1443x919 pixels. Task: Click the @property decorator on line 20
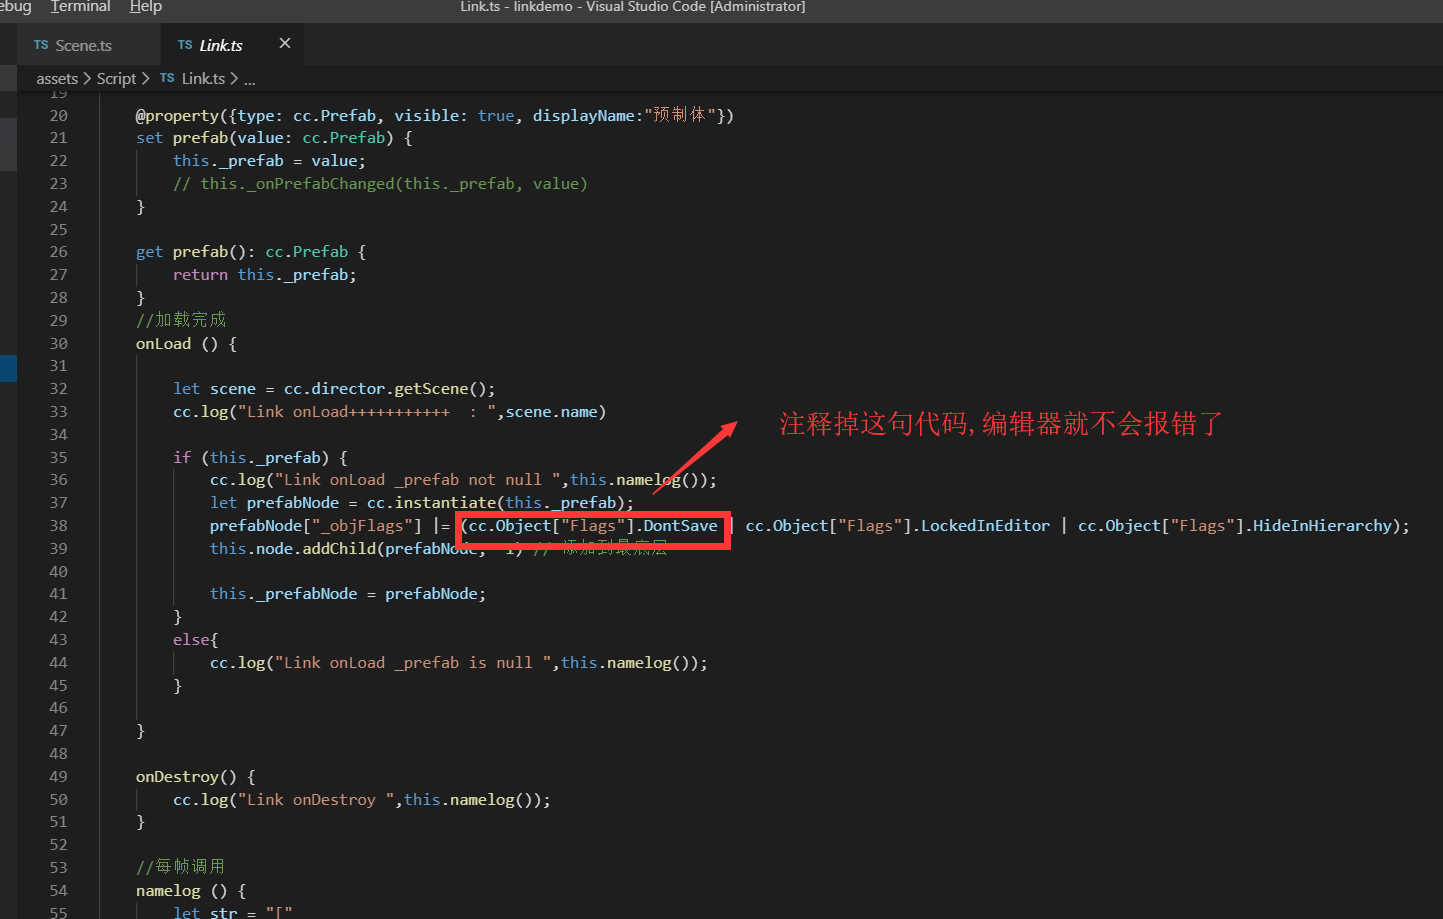pos(177,116)
